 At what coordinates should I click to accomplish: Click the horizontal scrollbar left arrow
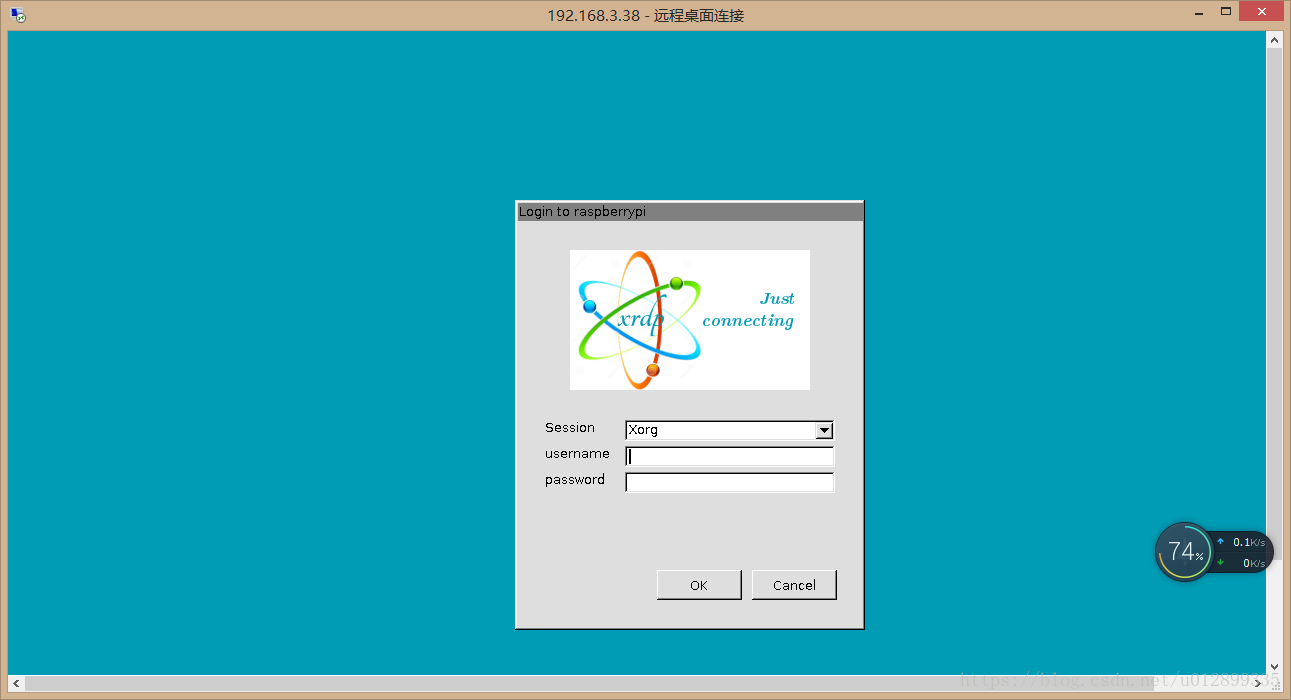pos(16,683)
